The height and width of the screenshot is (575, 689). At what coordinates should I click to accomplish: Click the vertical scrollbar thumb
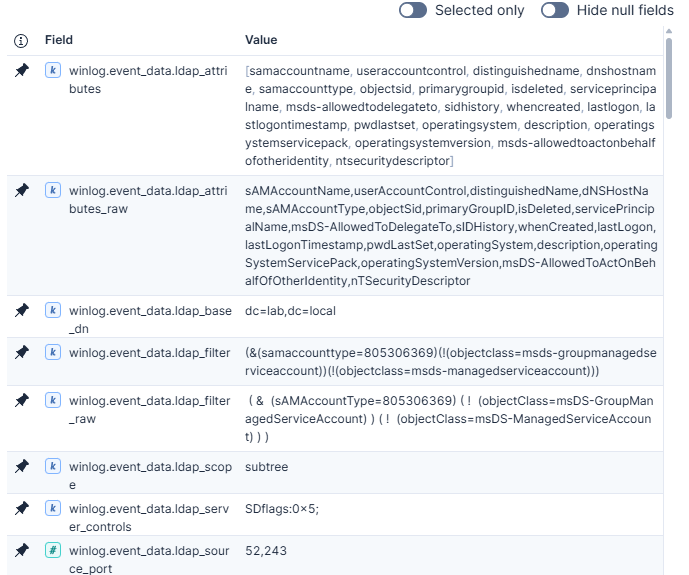(669, 78)
